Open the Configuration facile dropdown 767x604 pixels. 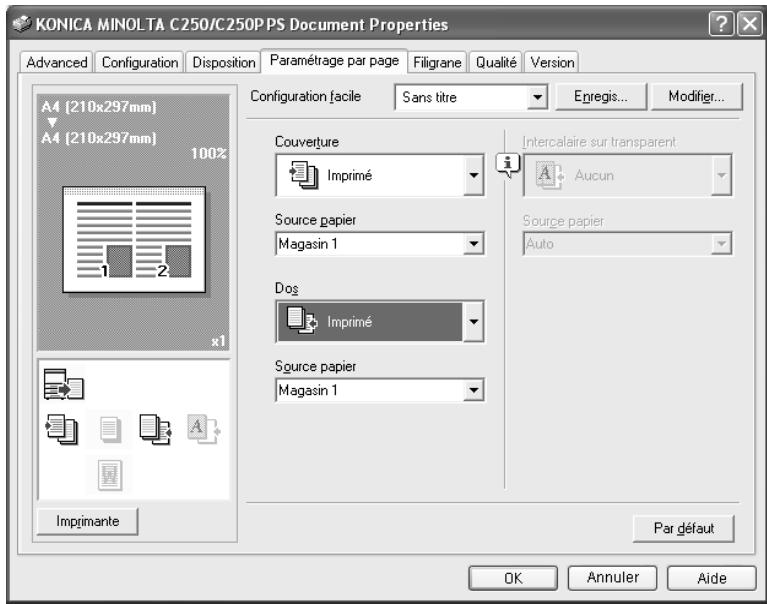pyautogui.click(x=537, y=97)
